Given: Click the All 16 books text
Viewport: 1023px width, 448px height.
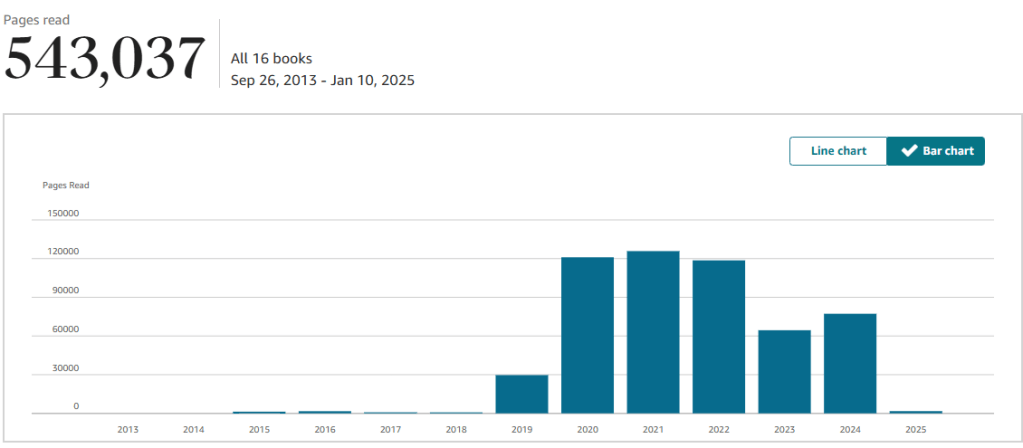Looking at the screenshot, I should click(271, 58).
